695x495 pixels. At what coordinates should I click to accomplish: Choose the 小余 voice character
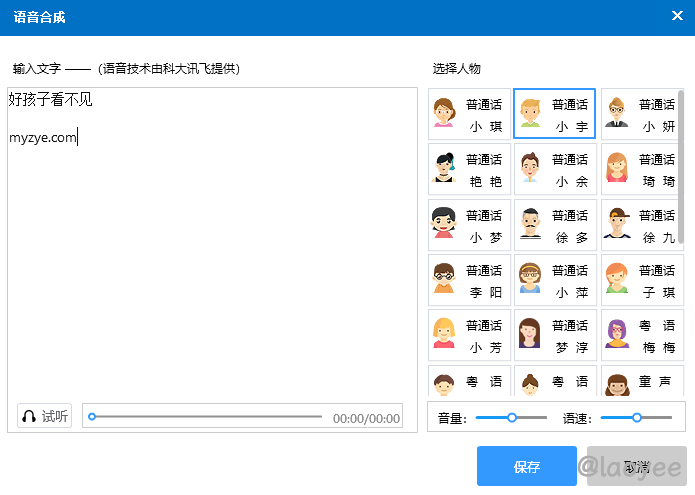(555, 170)
